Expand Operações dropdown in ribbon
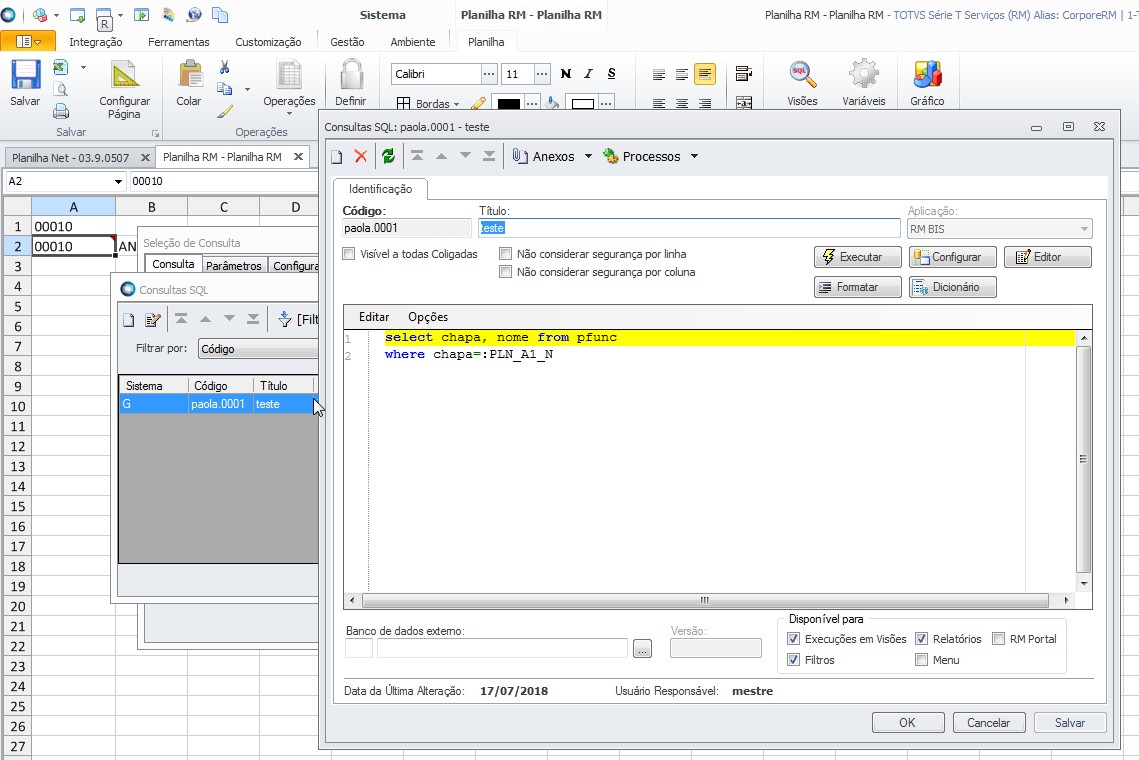The height and width of the screenshot is (760, 1139). (x=289, y=113)
